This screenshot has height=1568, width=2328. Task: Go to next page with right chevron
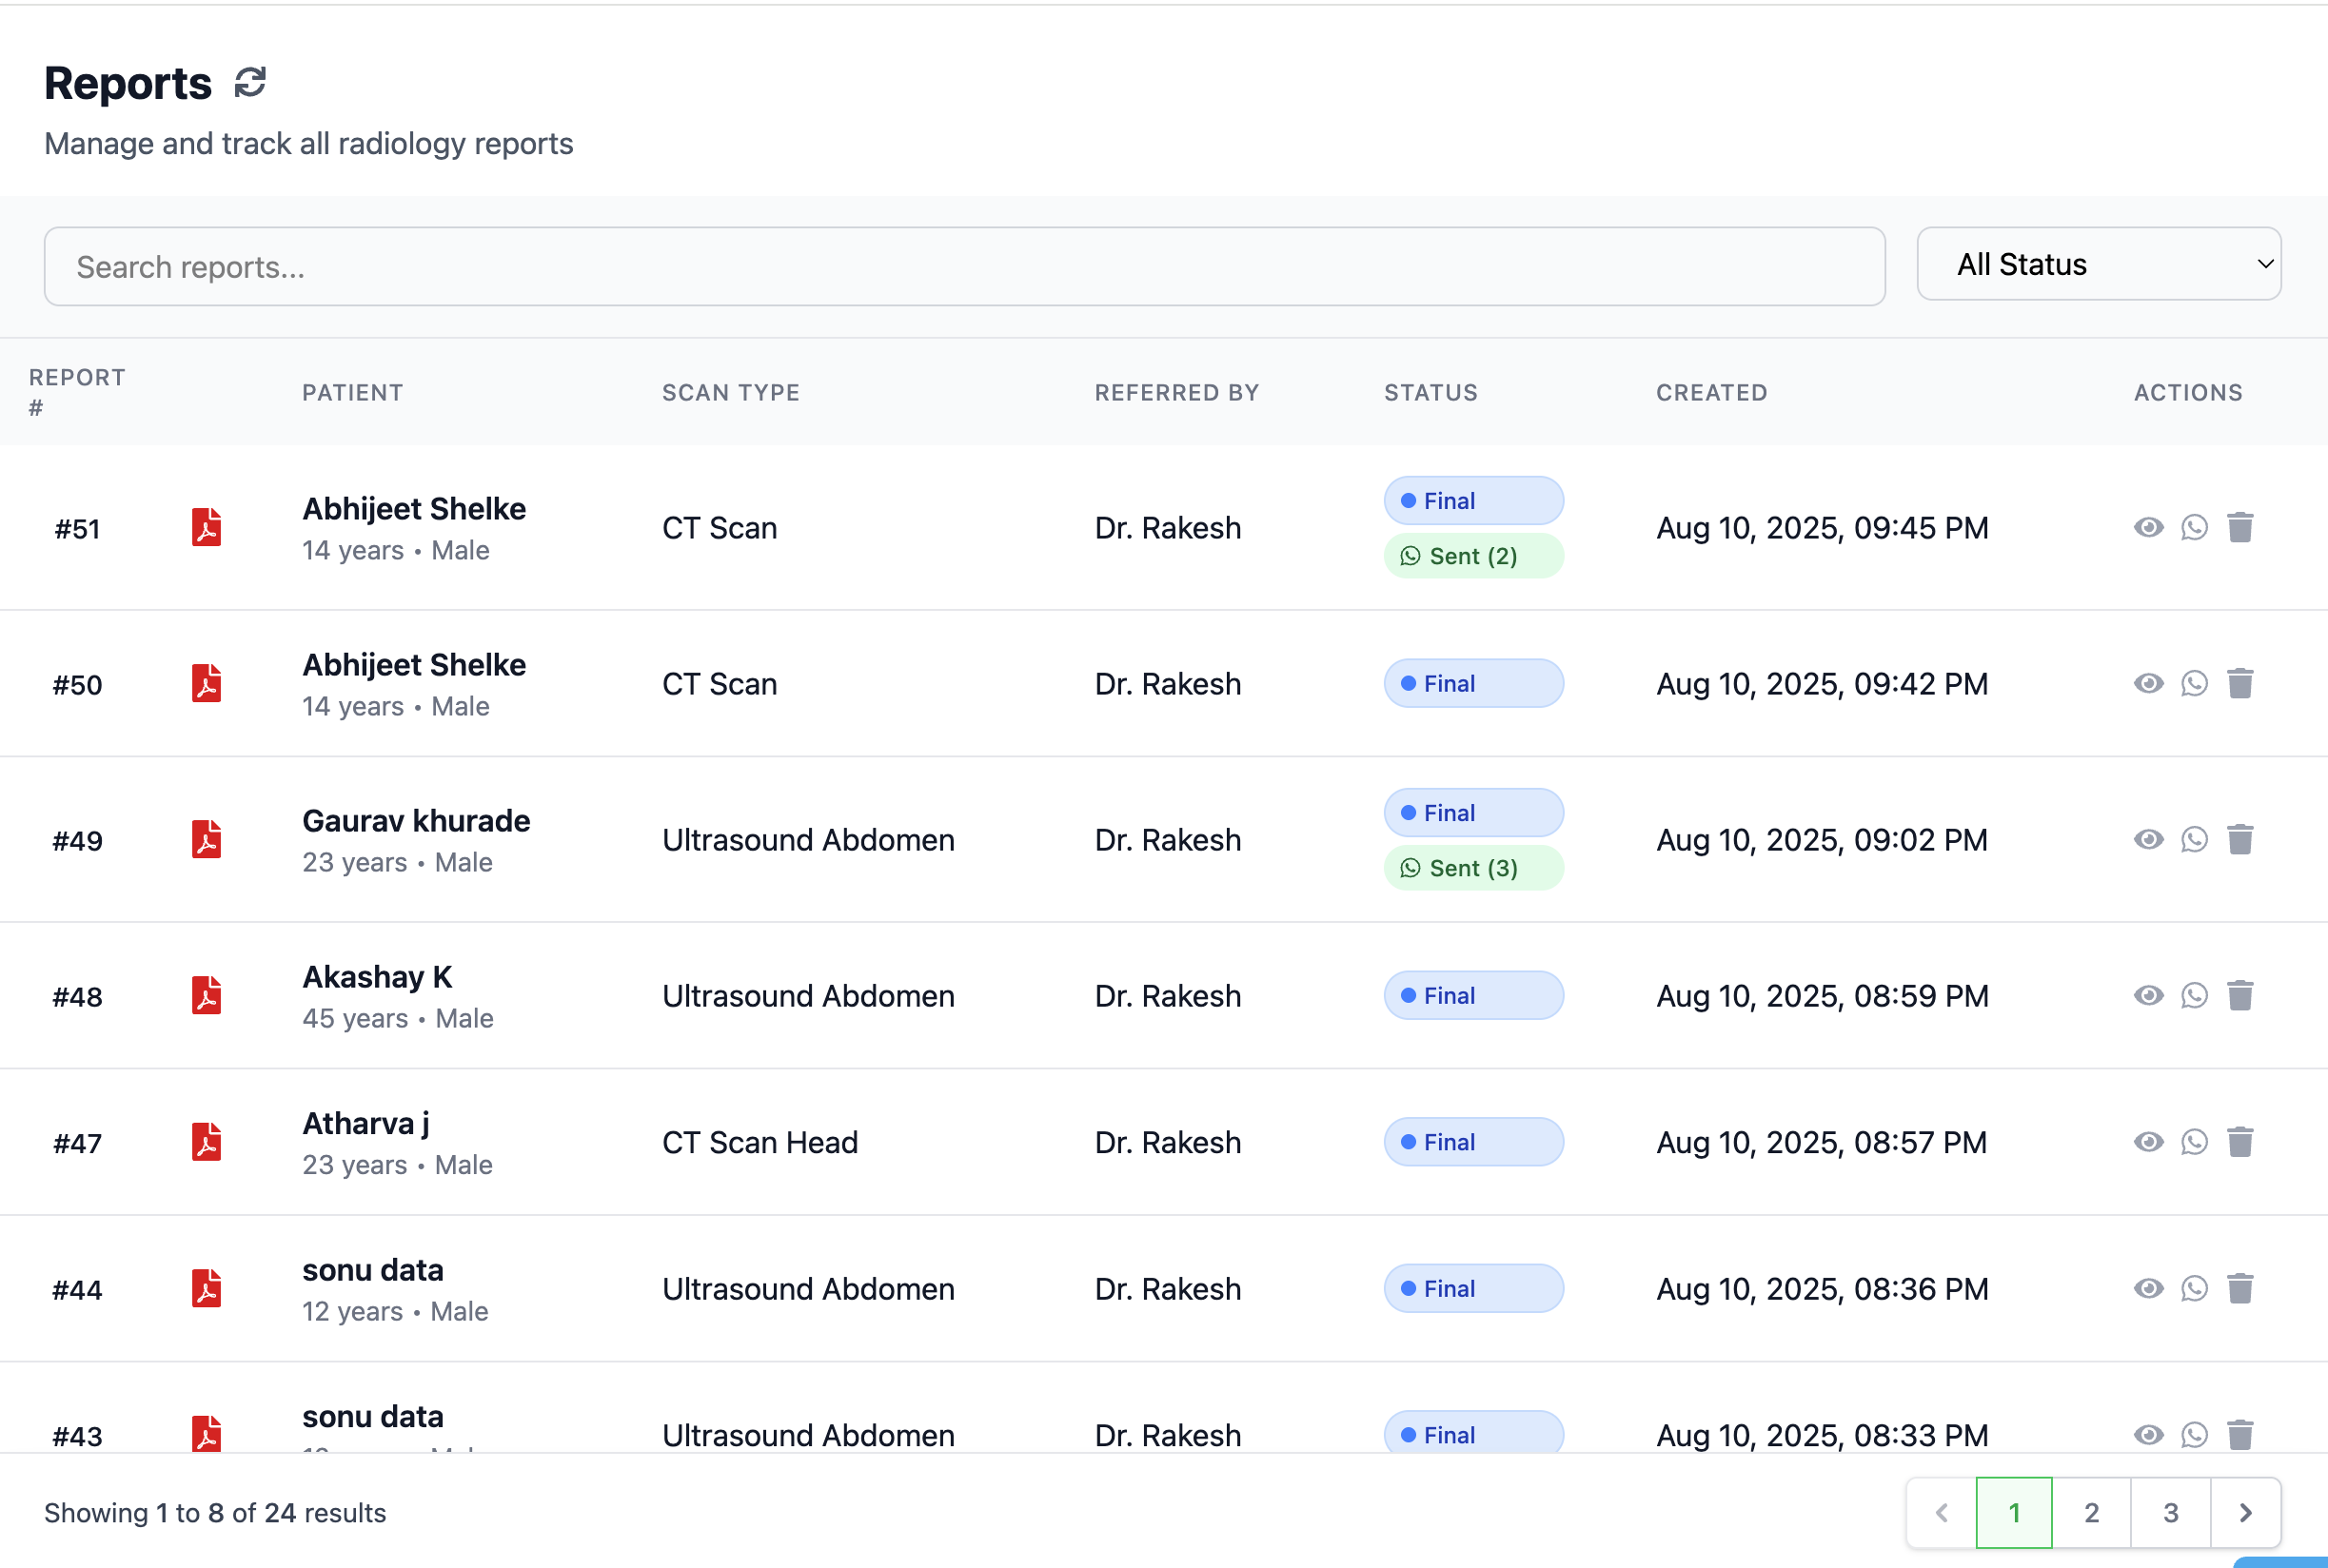(2245, 1513)
